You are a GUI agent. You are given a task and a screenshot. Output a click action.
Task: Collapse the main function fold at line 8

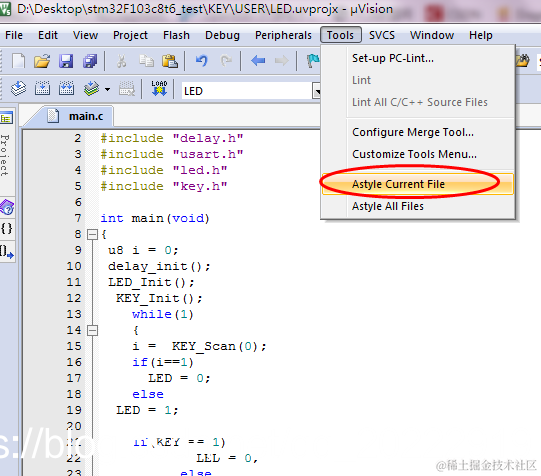point(92,235)
